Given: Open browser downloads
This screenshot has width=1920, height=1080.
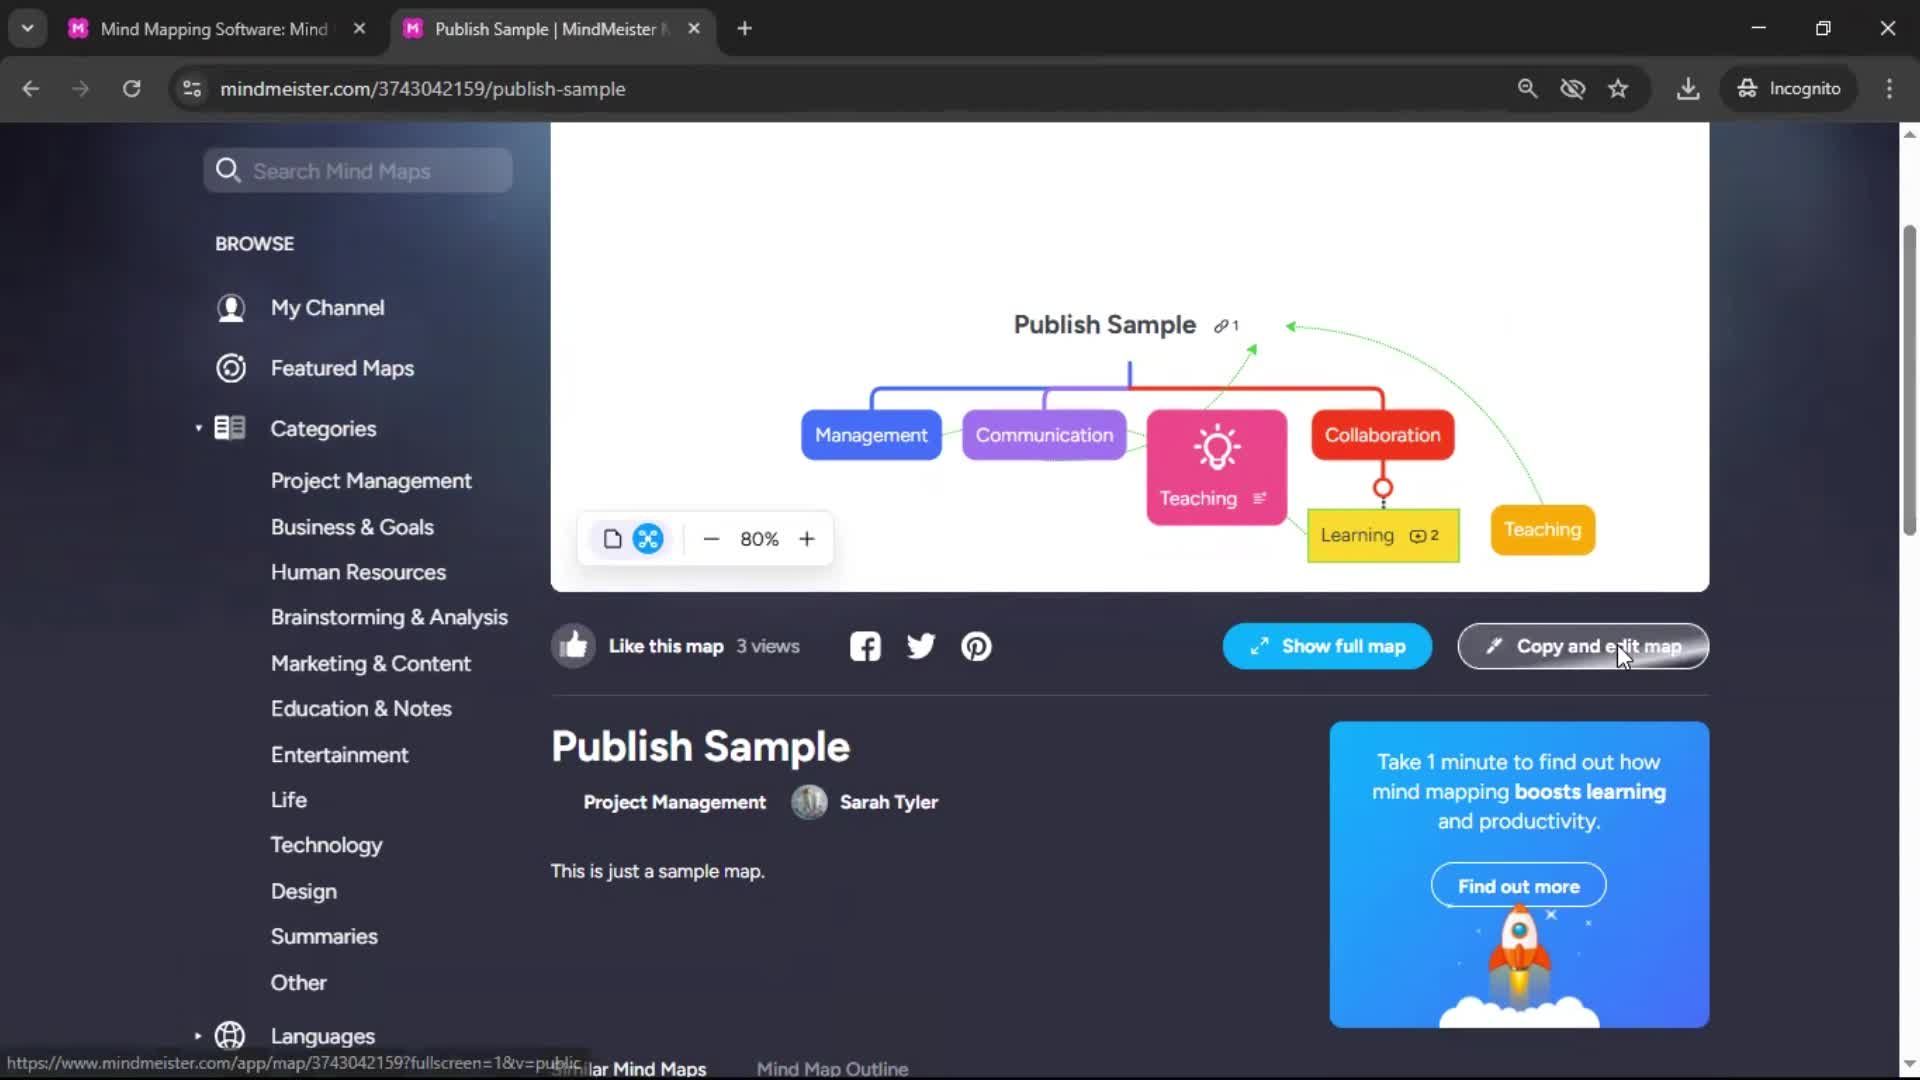Looking at the screenshot, I should coord(1688,89).
